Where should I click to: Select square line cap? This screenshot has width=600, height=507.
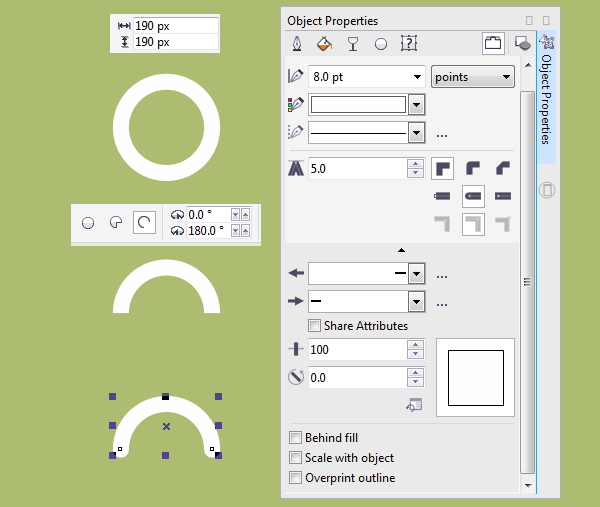[442, 196]
